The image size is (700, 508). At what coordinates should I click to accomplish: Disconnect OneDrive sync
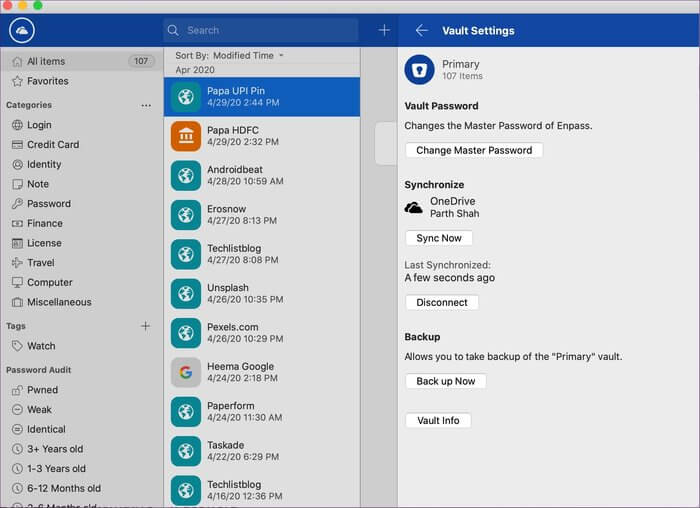coord(442,303)
